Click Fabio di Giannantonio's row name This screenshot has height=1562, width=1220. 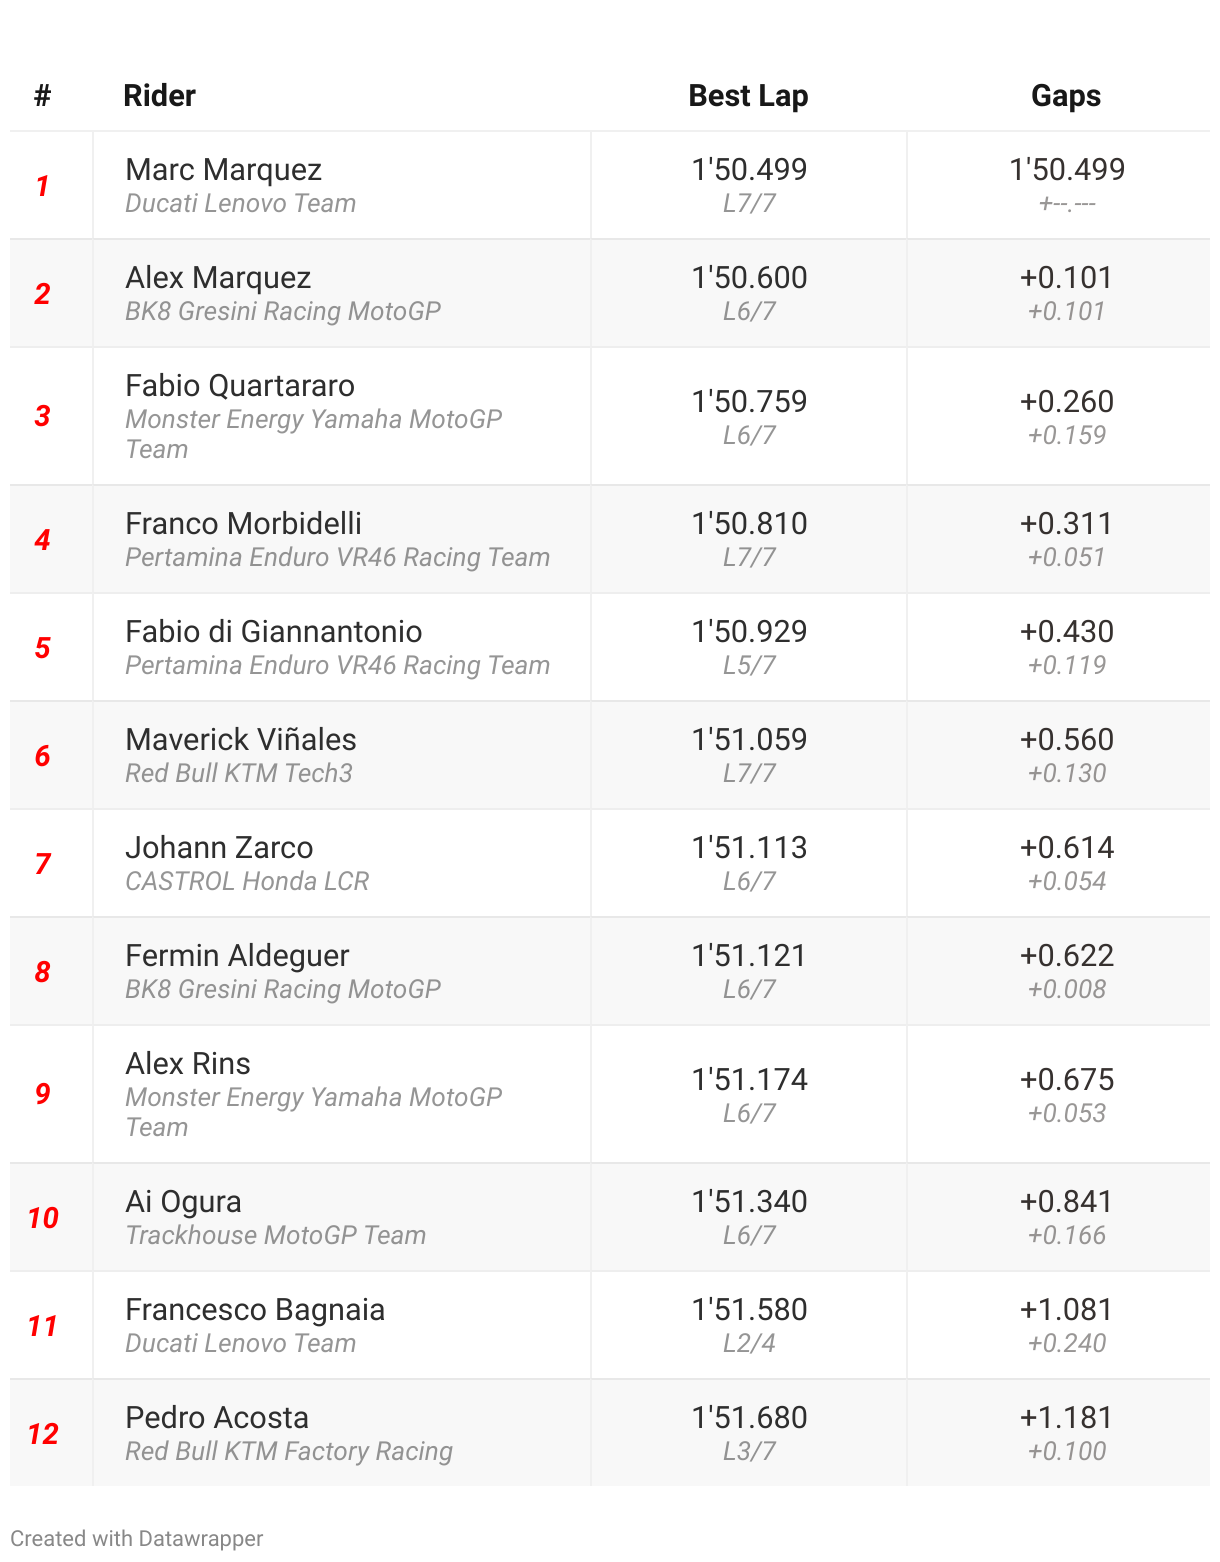[x=274, y=632]
